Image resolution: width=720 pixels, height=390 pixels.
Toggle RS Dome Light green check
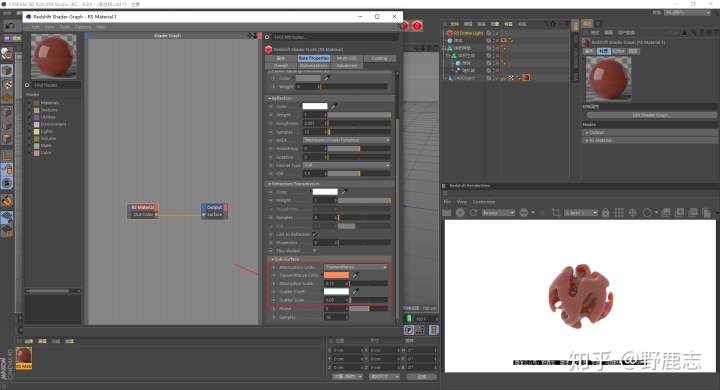496,33
